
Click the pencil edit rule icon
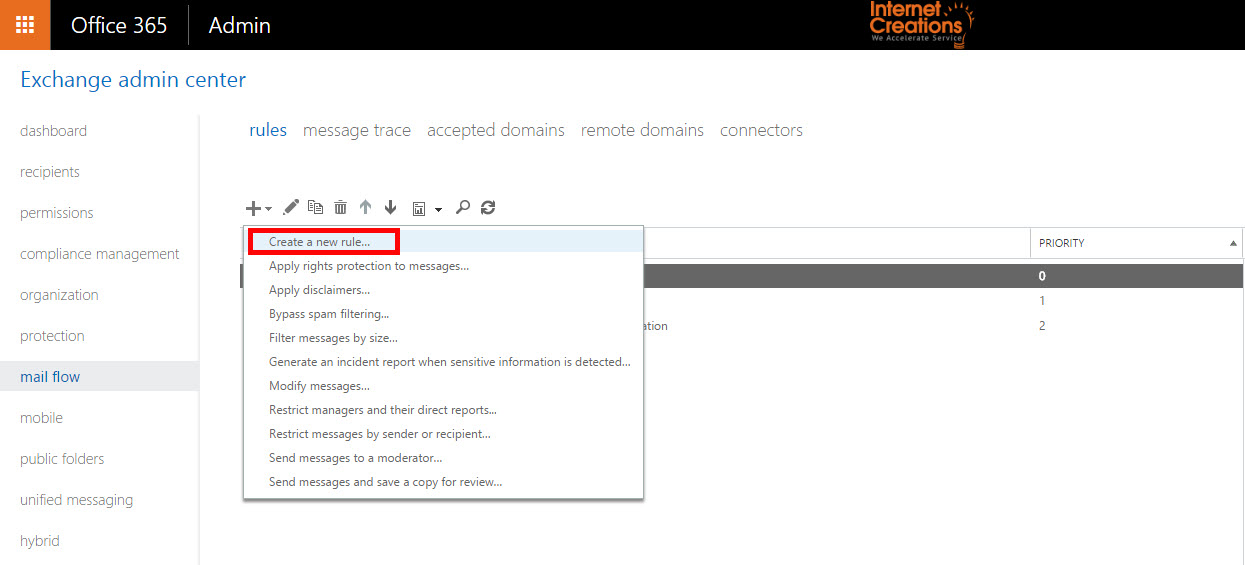(x=291, y=207)
